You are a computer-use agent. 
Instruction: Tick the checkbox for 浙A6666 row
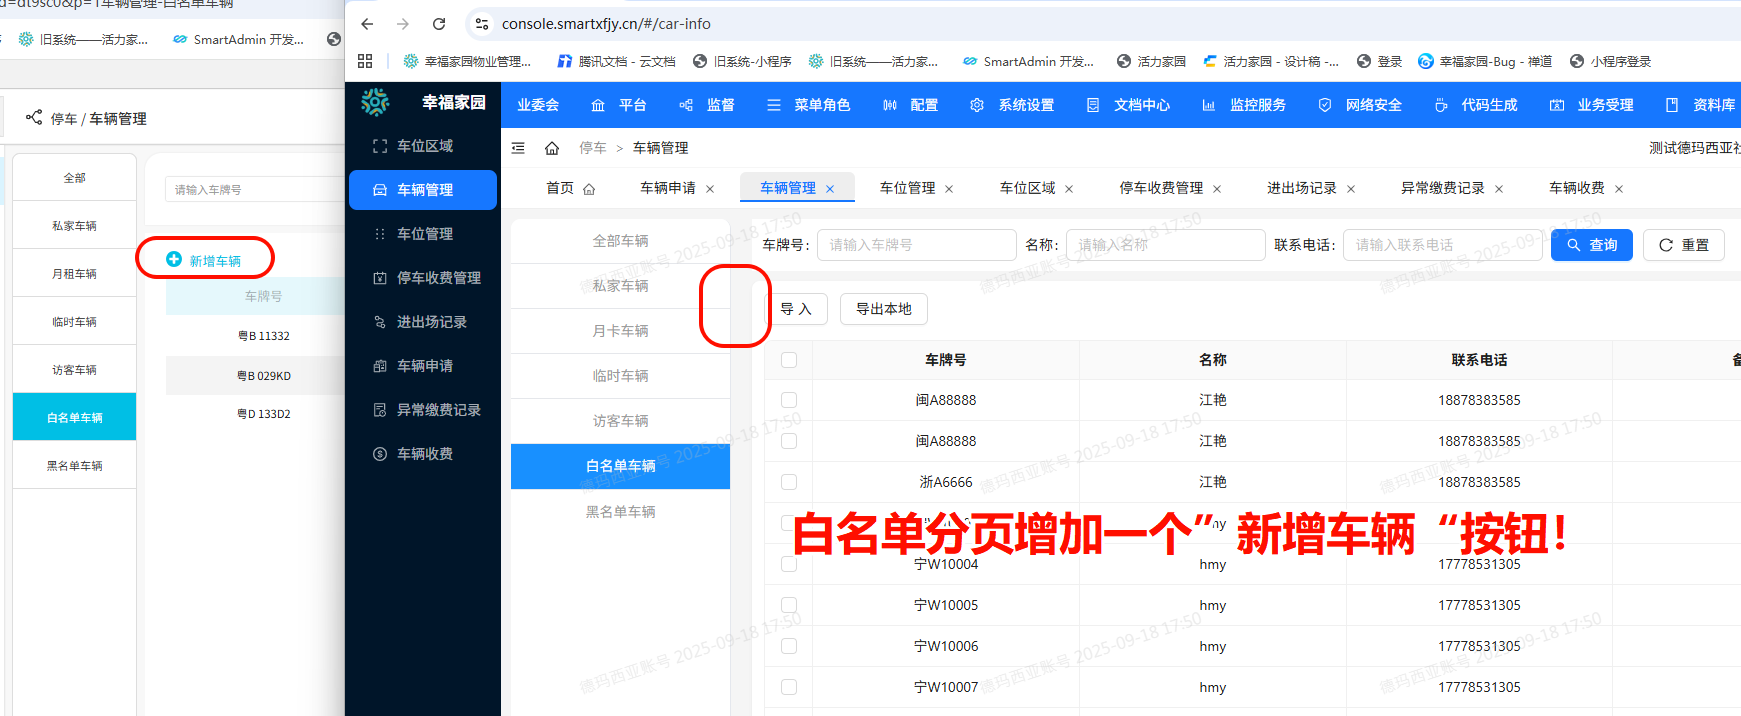point(789,482)
